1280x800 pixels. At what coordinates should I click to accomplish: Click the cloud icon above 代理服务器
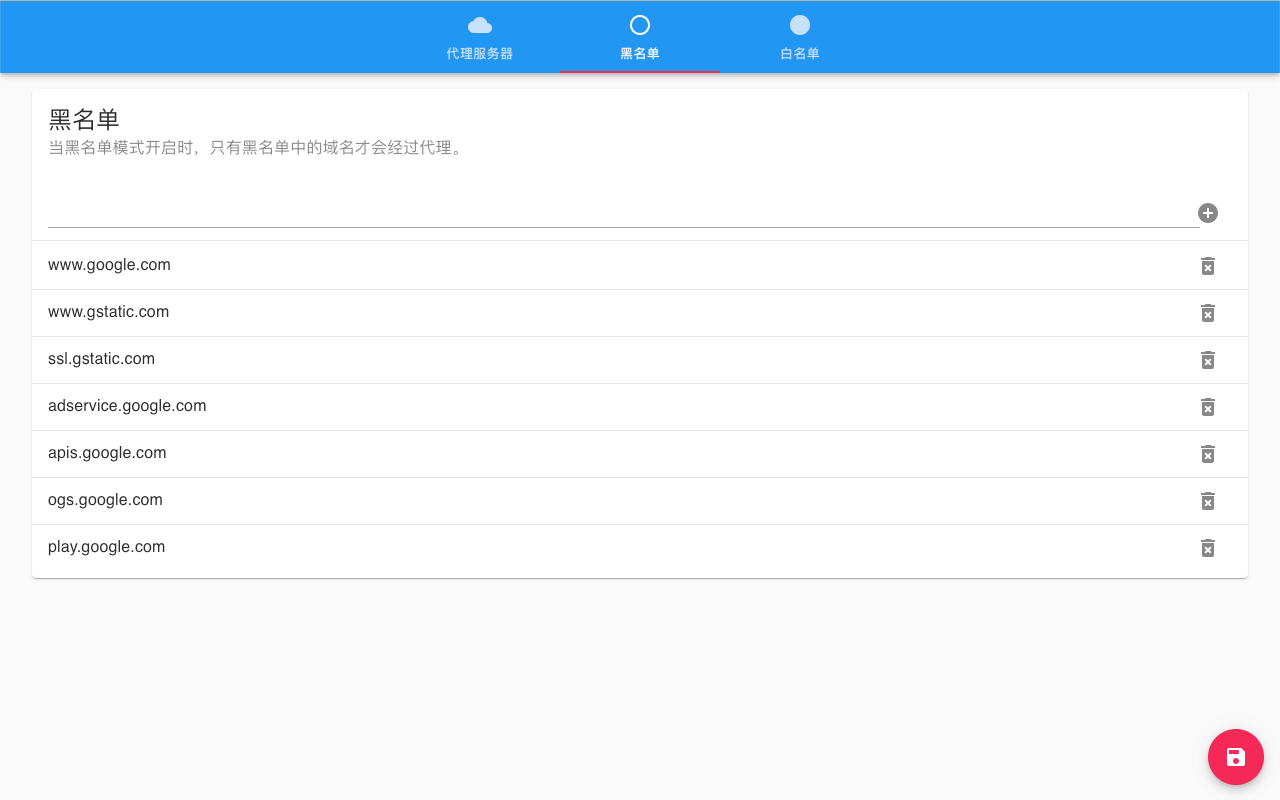pyautogui.click(x=479, y=25)
